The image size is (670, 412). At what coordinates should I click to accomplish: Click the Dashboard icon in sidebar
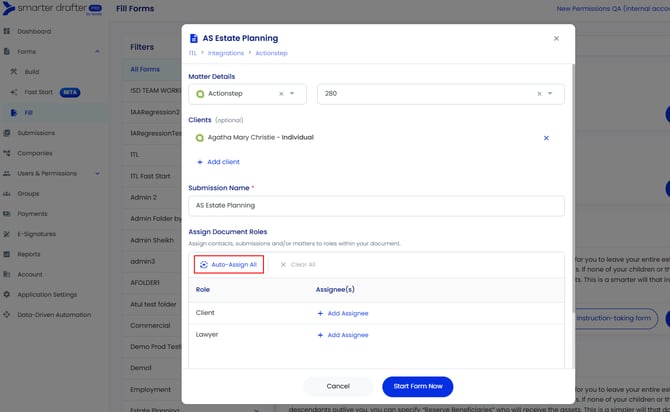[x=8, y=31]
